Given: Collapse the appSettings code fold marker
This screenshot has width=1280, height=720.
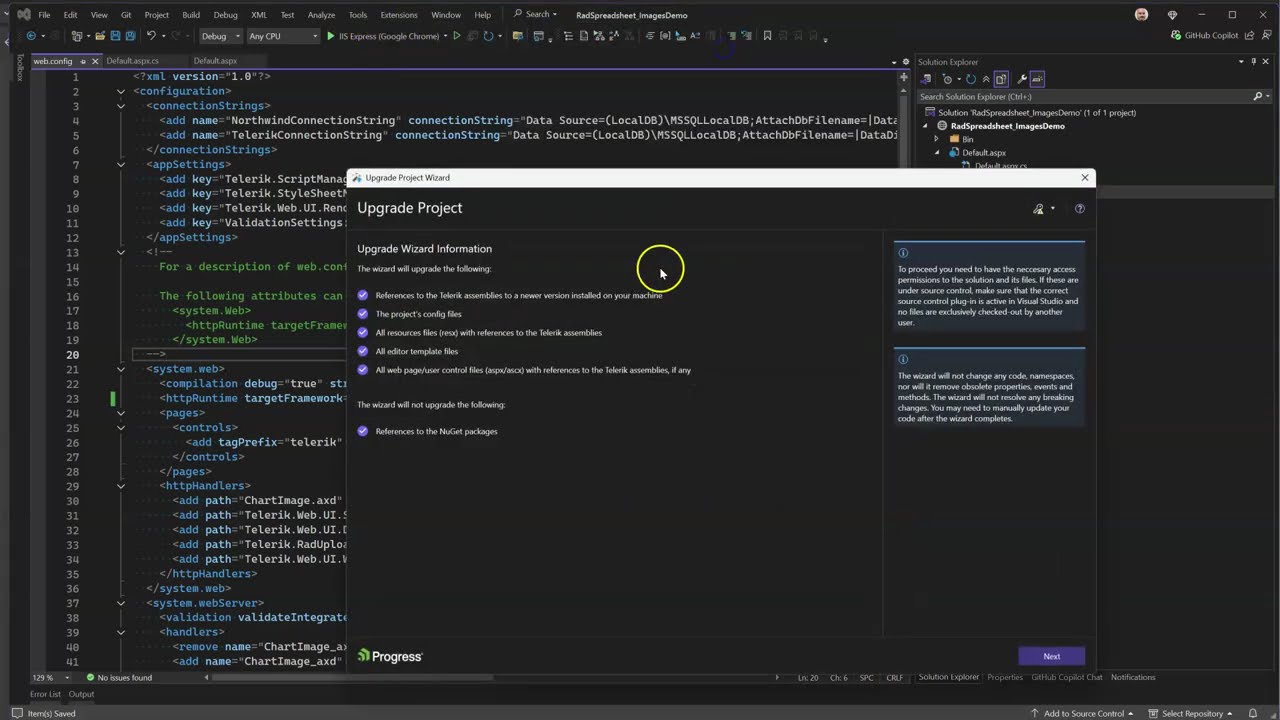Looking at the screenshot, I should pyautogui.click(x=121, y=164).
